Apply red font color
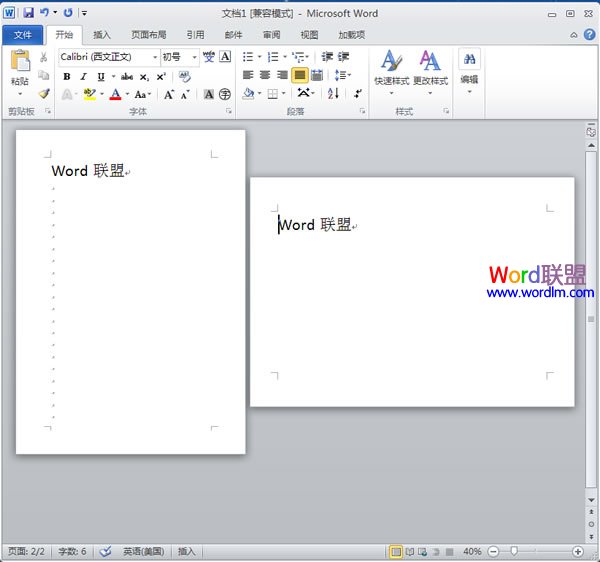Image resolution: width=600 pixels, height=562 pixels. point(116,94)
